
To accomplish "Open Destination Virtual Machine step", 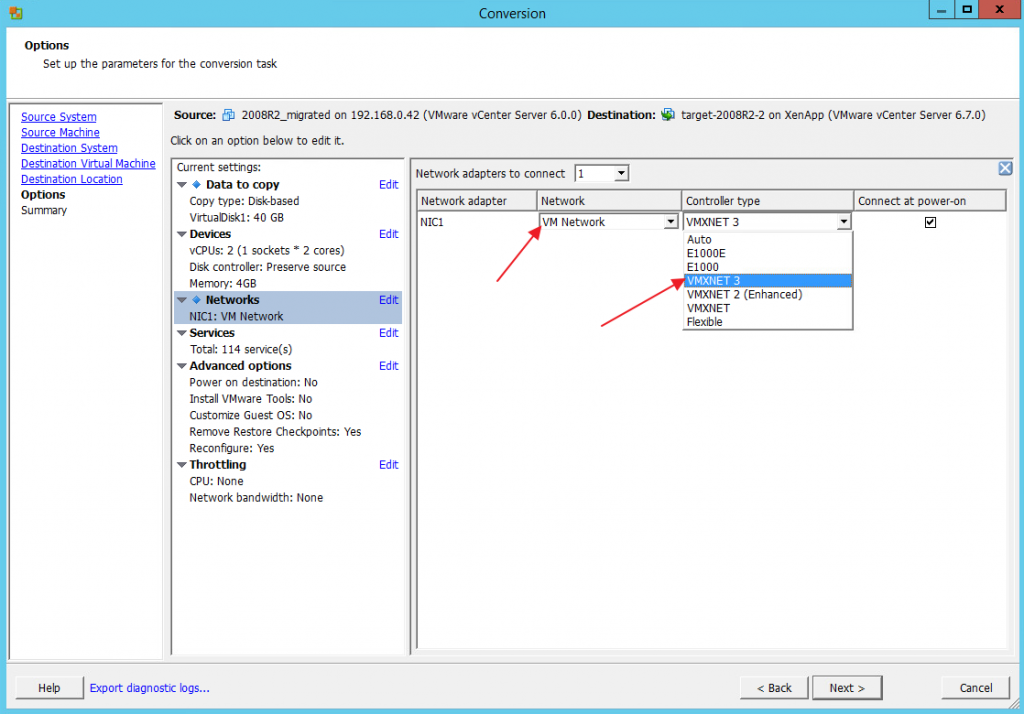I will pyautogui.click(x=88, y=164).
